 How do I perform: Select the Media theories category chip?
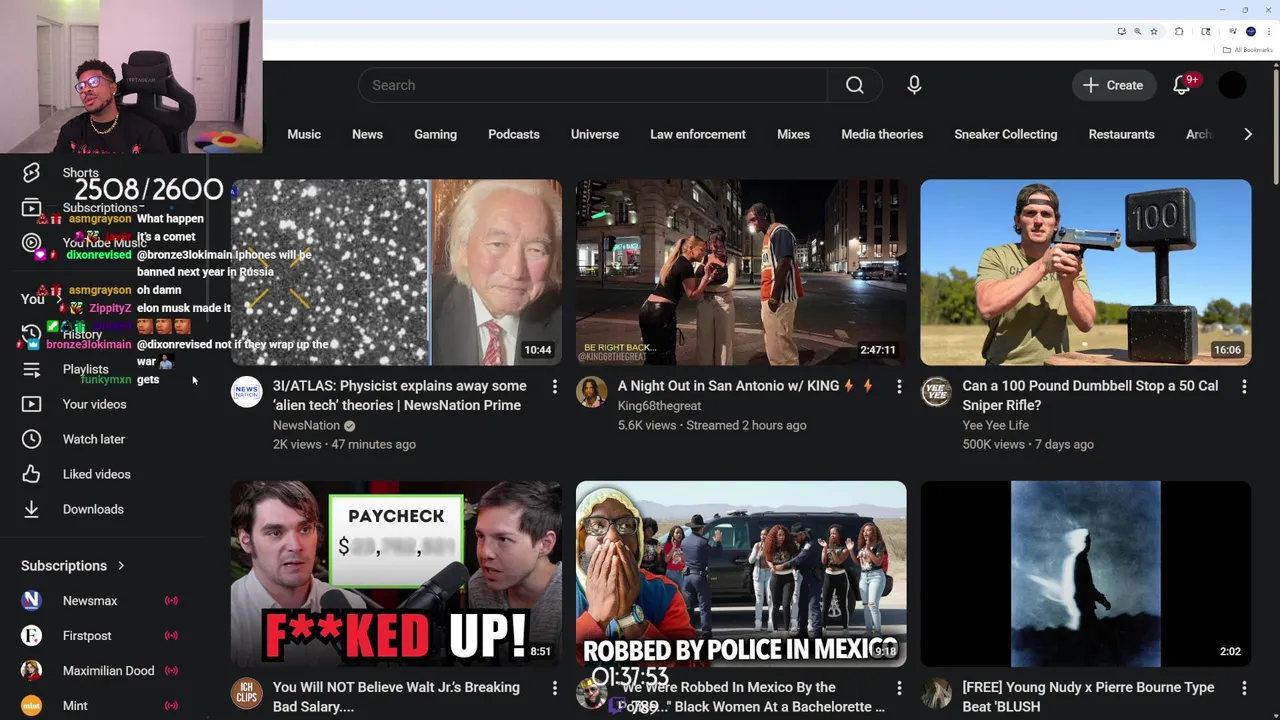882,134
